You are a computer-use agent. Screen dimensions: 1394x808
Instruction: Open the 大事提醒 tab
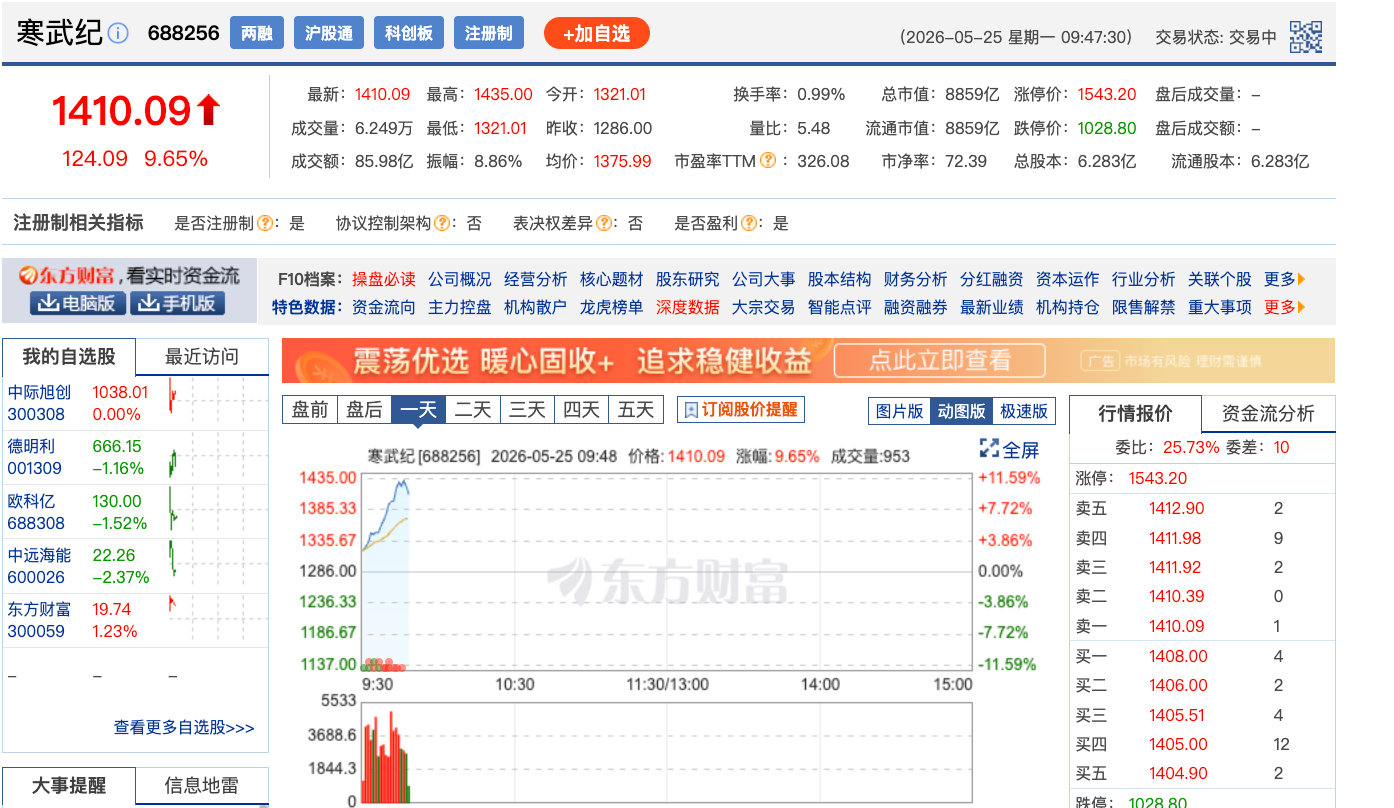click(x=69, y=786)
